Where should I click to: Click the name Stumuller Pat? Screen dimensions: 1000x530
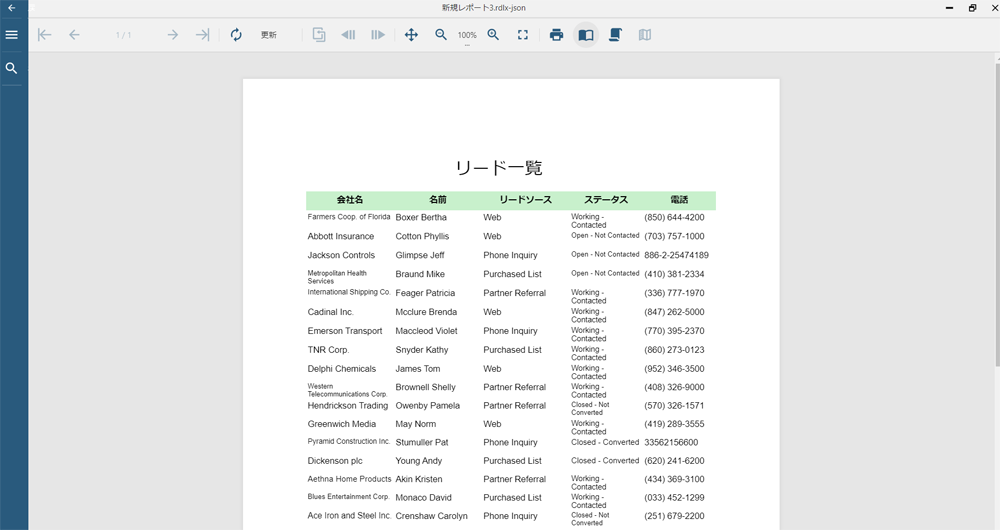[x=422, y=442]
